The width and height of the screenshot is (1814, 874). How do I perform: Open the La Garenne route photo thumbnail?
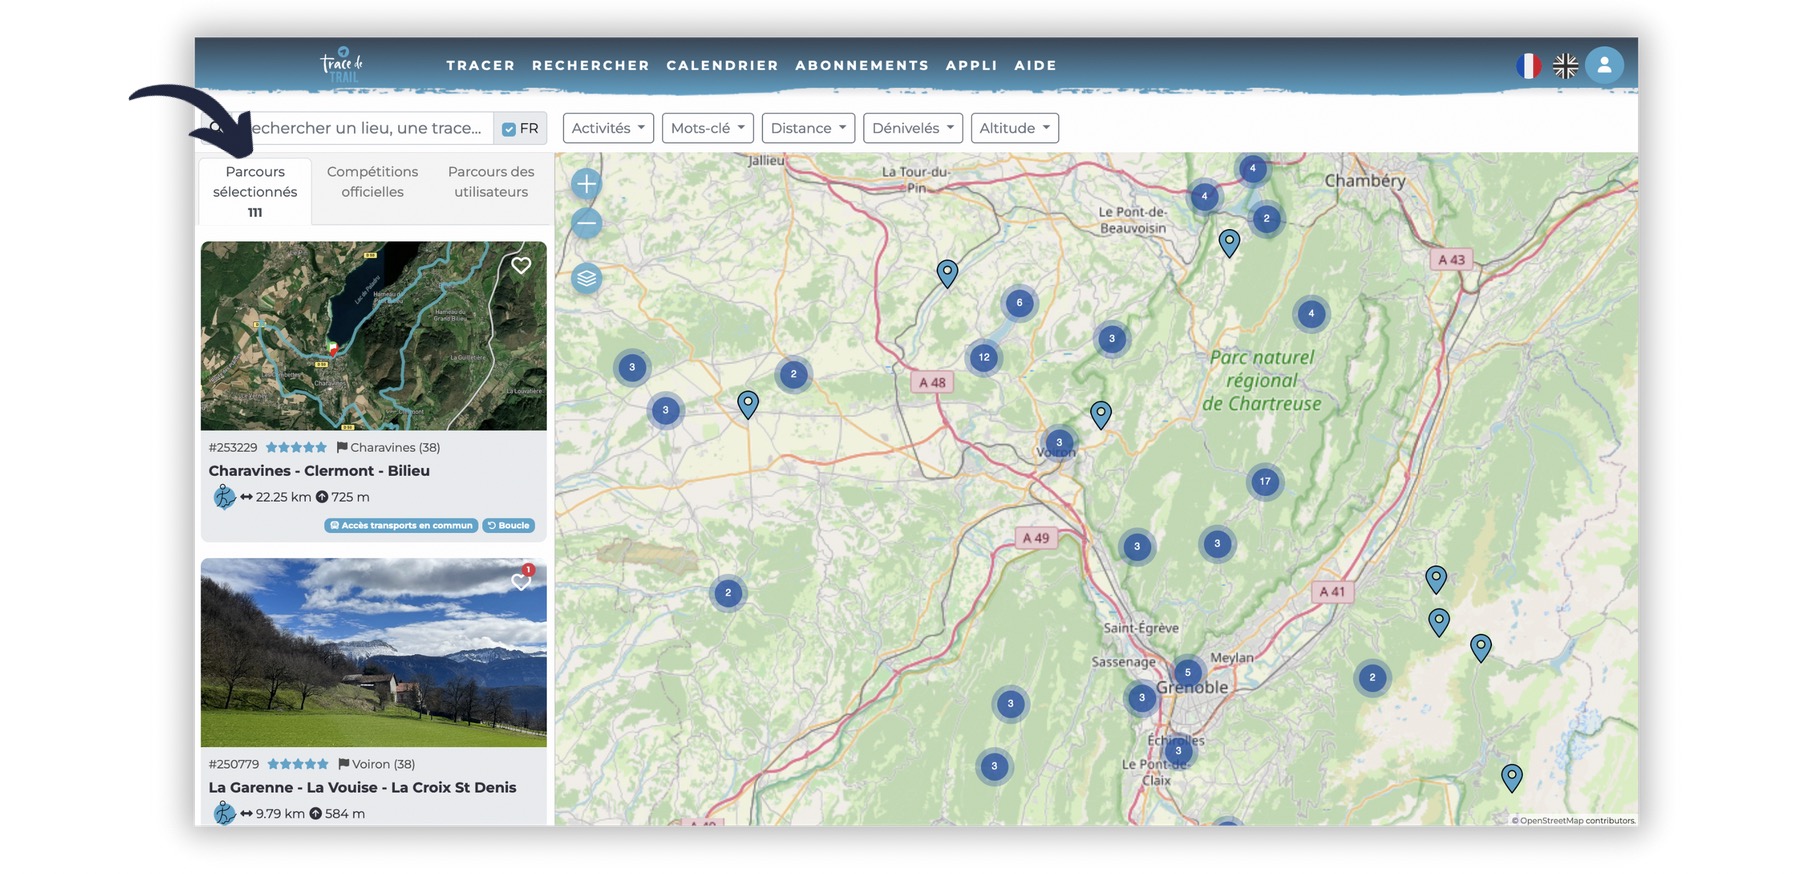(373, 652)
